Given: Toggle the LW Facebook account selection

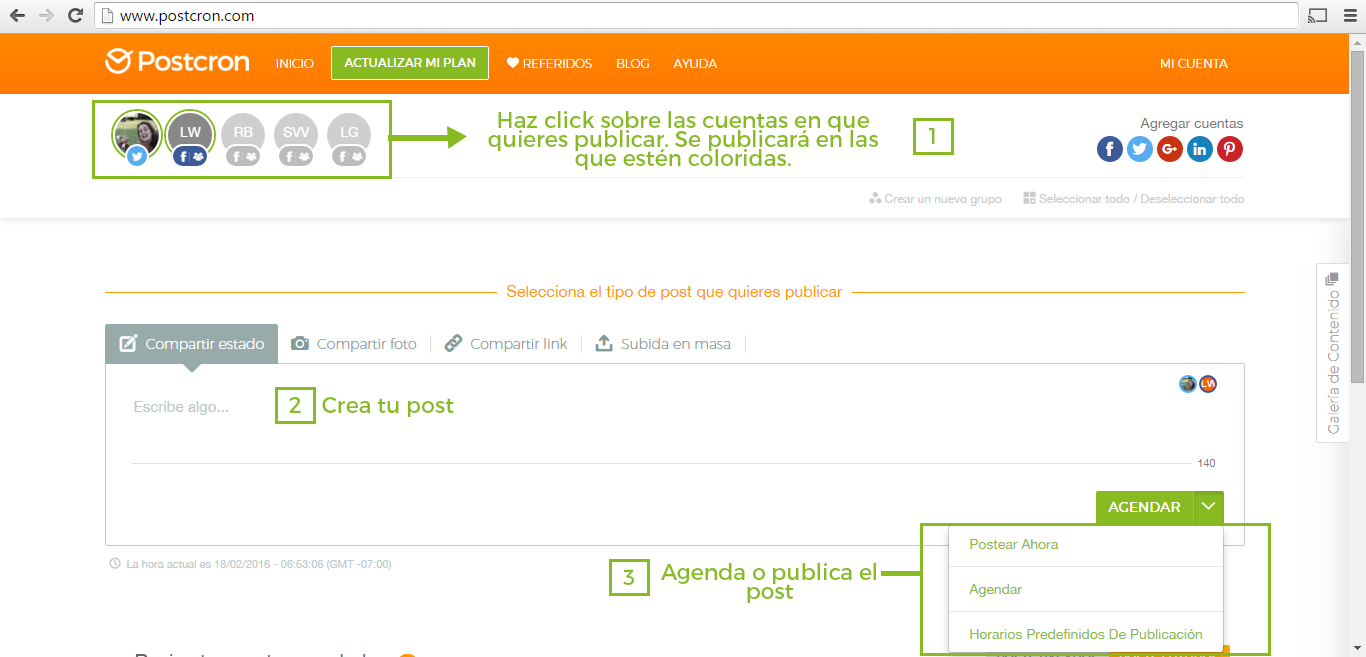Looking at the screenshot, I should [x=190, y=133].
